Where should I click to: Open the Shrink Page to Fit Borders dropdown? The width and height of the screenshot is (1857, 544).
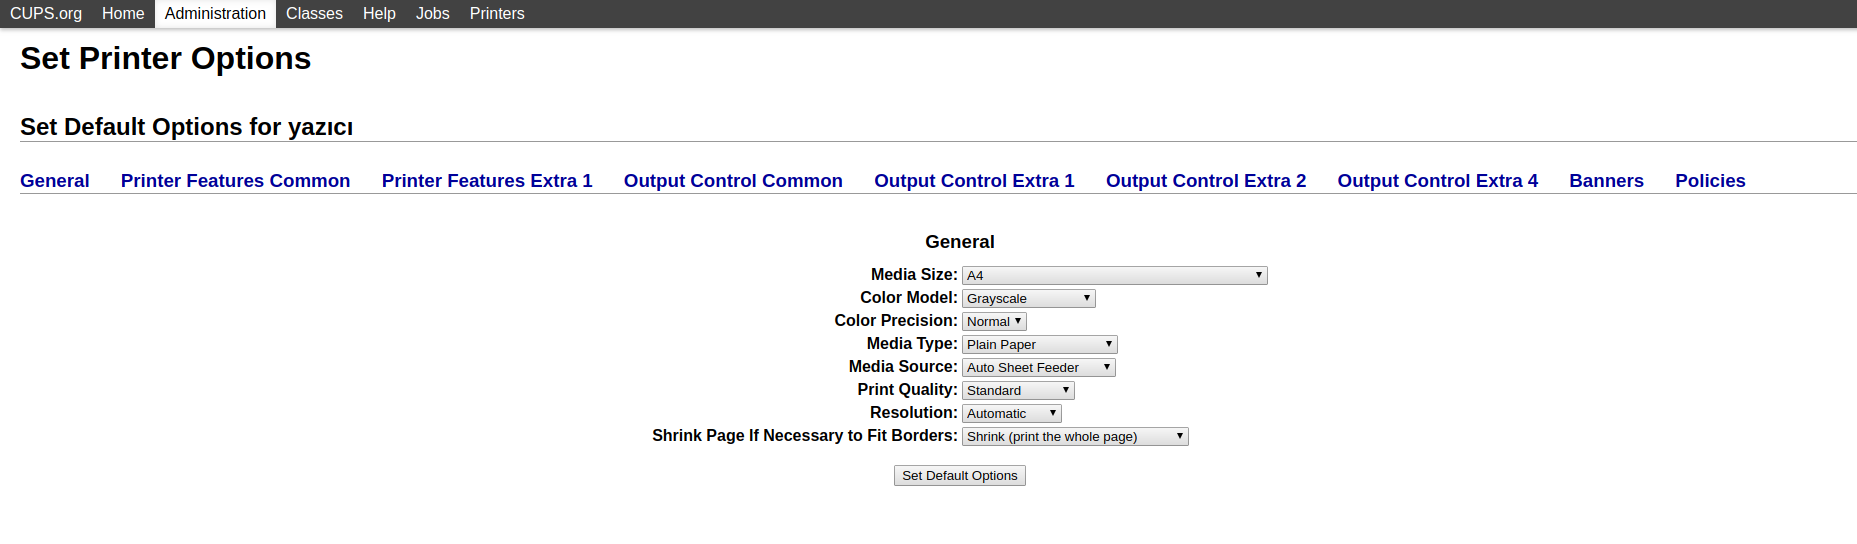pyautogui.click(x=1074, y=436)
